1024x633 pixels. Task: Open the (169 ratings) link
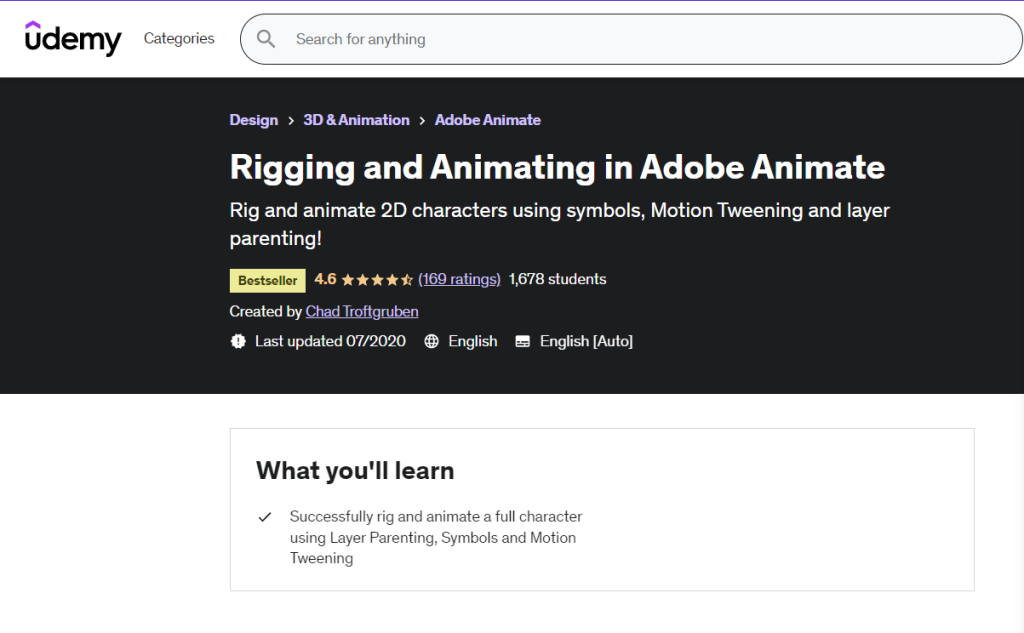(460, 280)
